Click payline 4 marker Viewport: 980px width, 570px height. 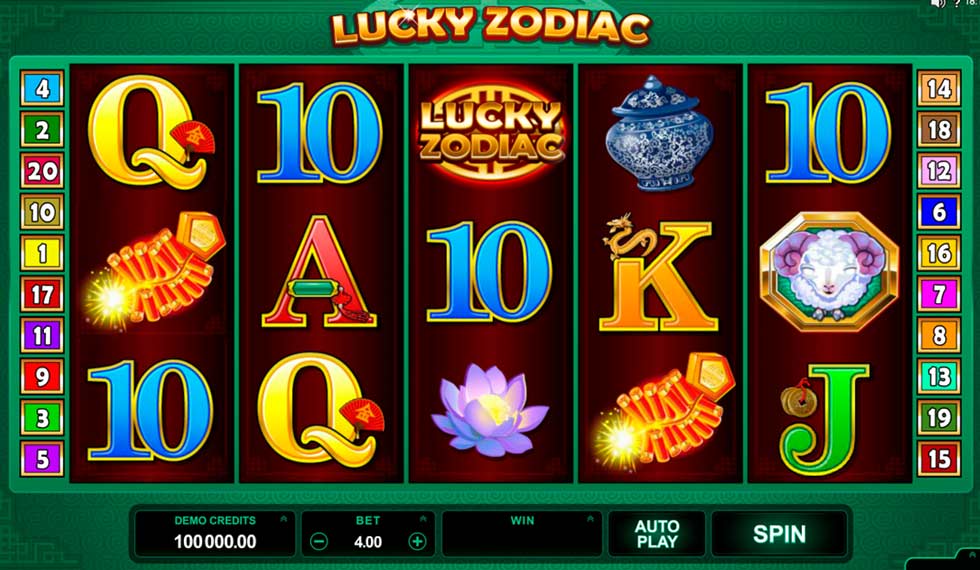coord(42,88)
